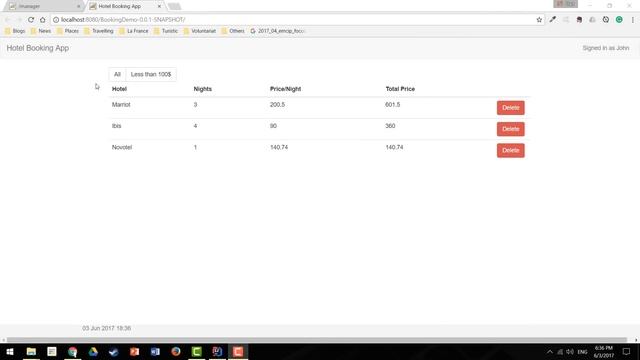Screen dimensions: 640x360
Task: Click the Nights column header
Action: (202, 89)
